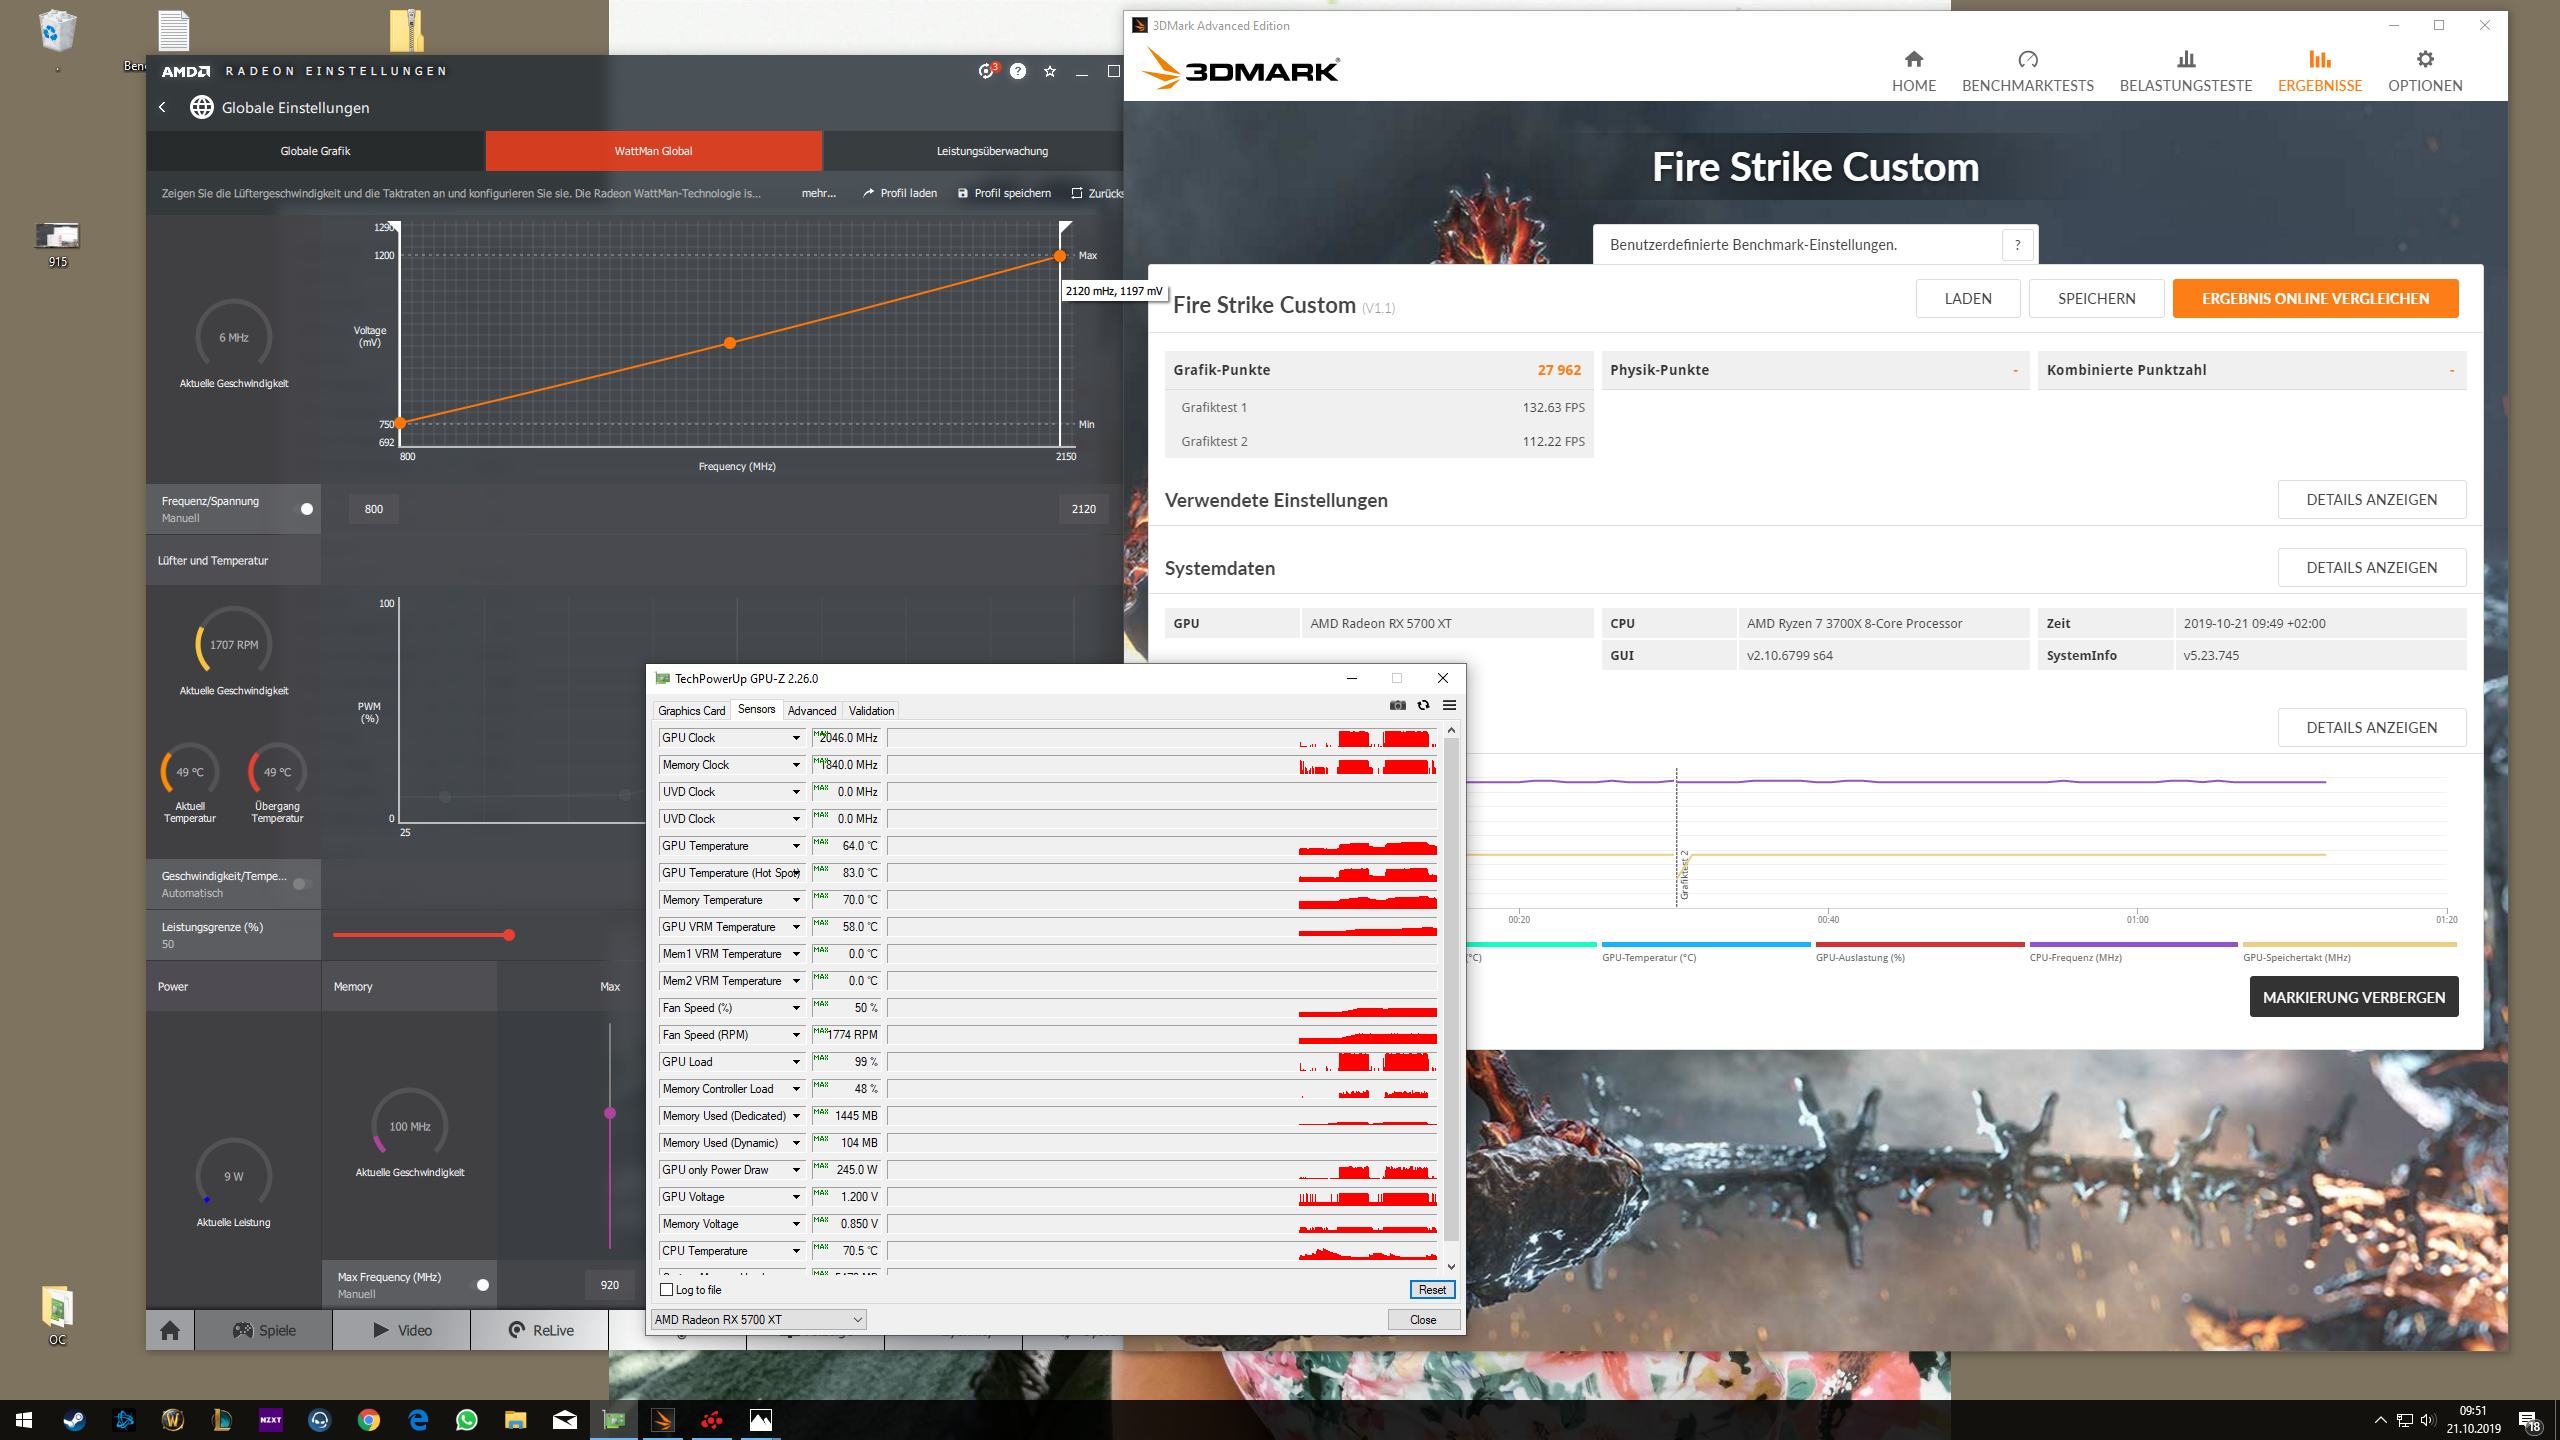
Task: Click LADEN button in 3DMark
Action: [x=1968, y=299]
